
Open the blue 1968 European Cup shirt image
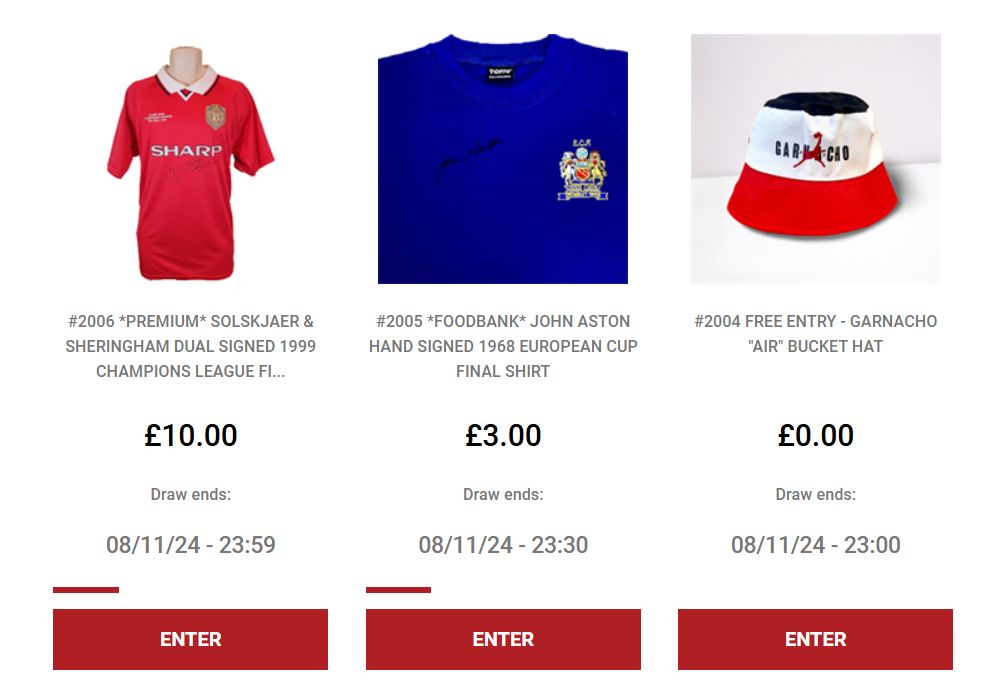pyautogui.click(x=503, y=159)
